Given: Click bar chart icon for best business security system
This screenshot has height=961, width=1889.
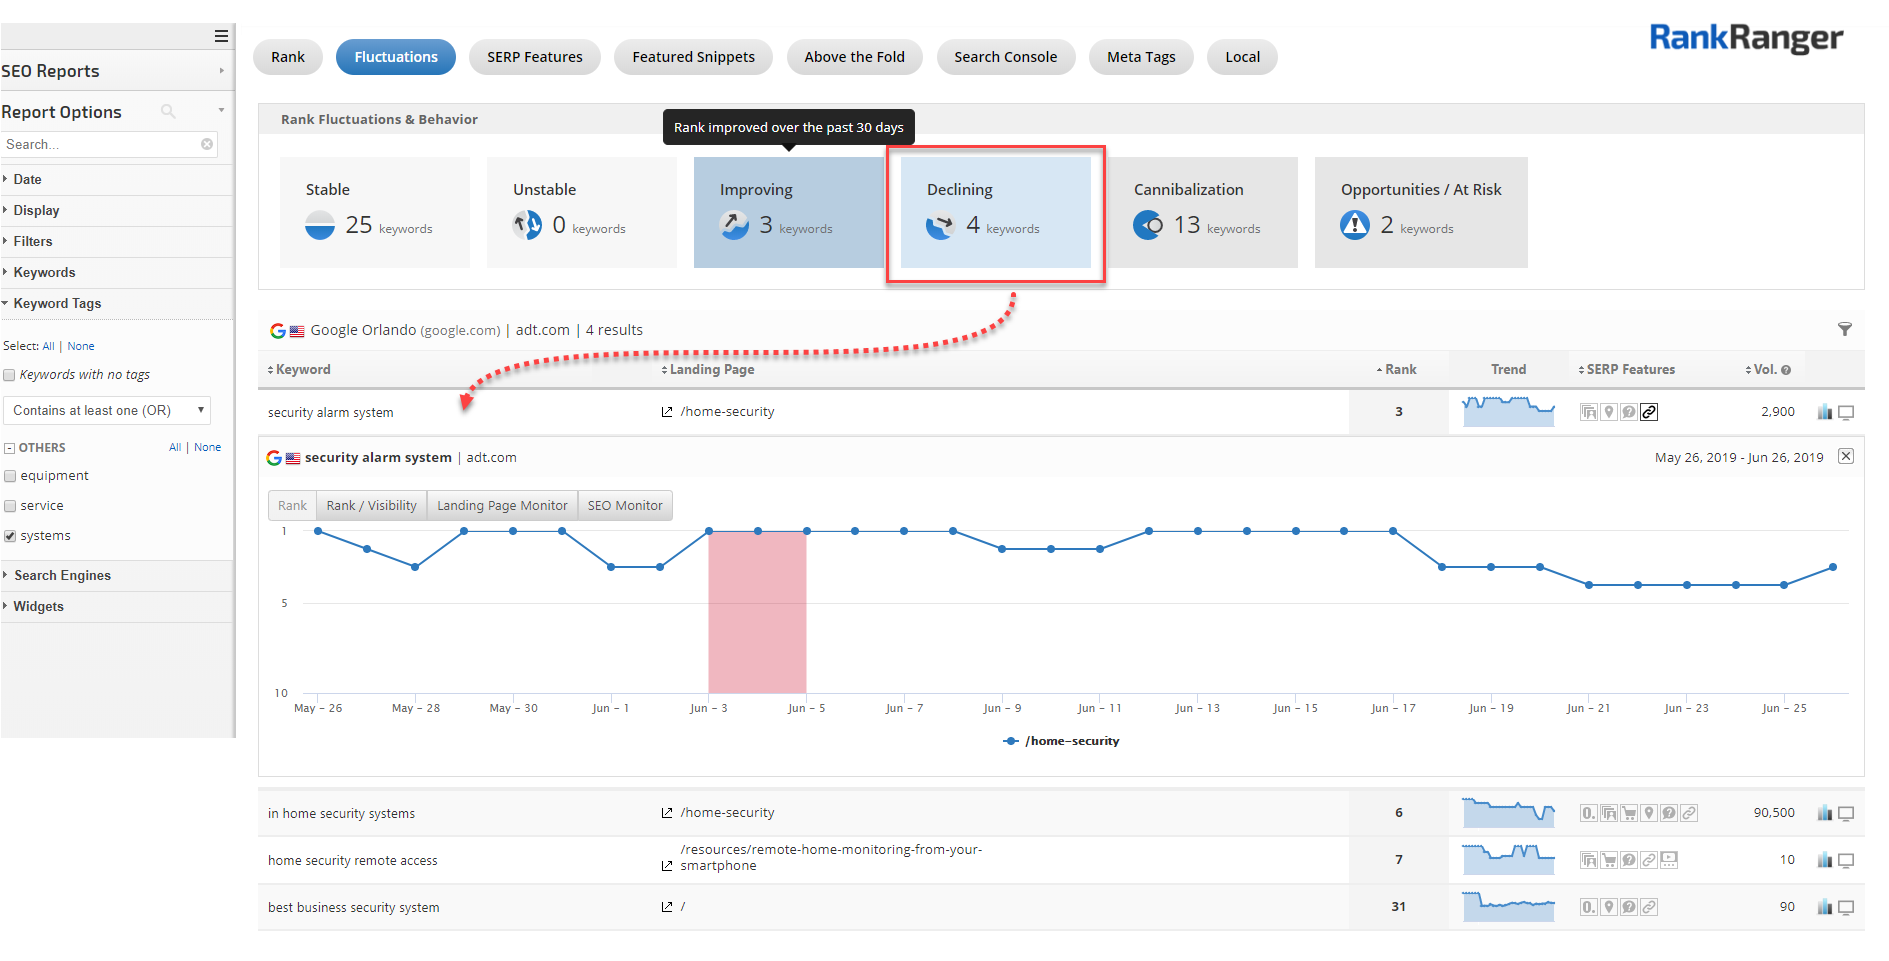Looking at the screenshot, I should coord(1824,907).
